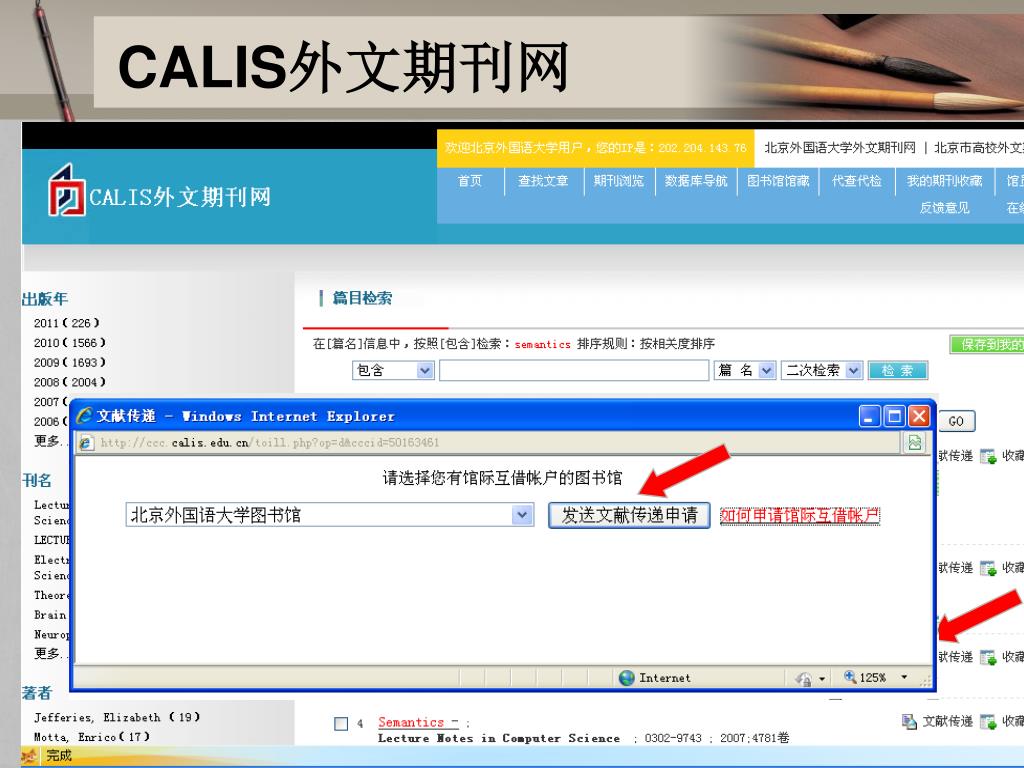Filter by publication year 2010 (1566)
This screenshot has width=1024, height=768.
70,343
